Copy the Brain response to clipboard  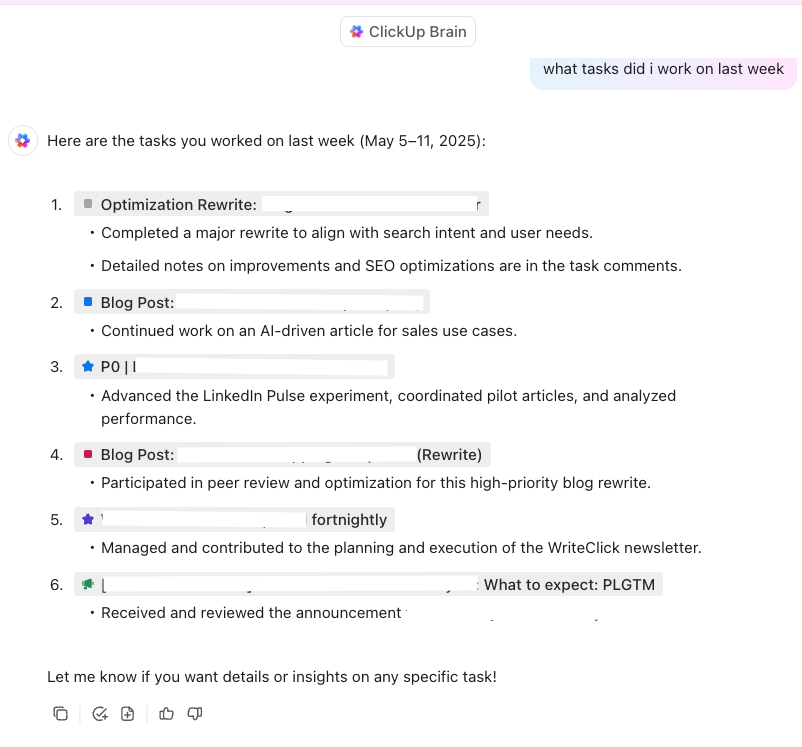60,713
